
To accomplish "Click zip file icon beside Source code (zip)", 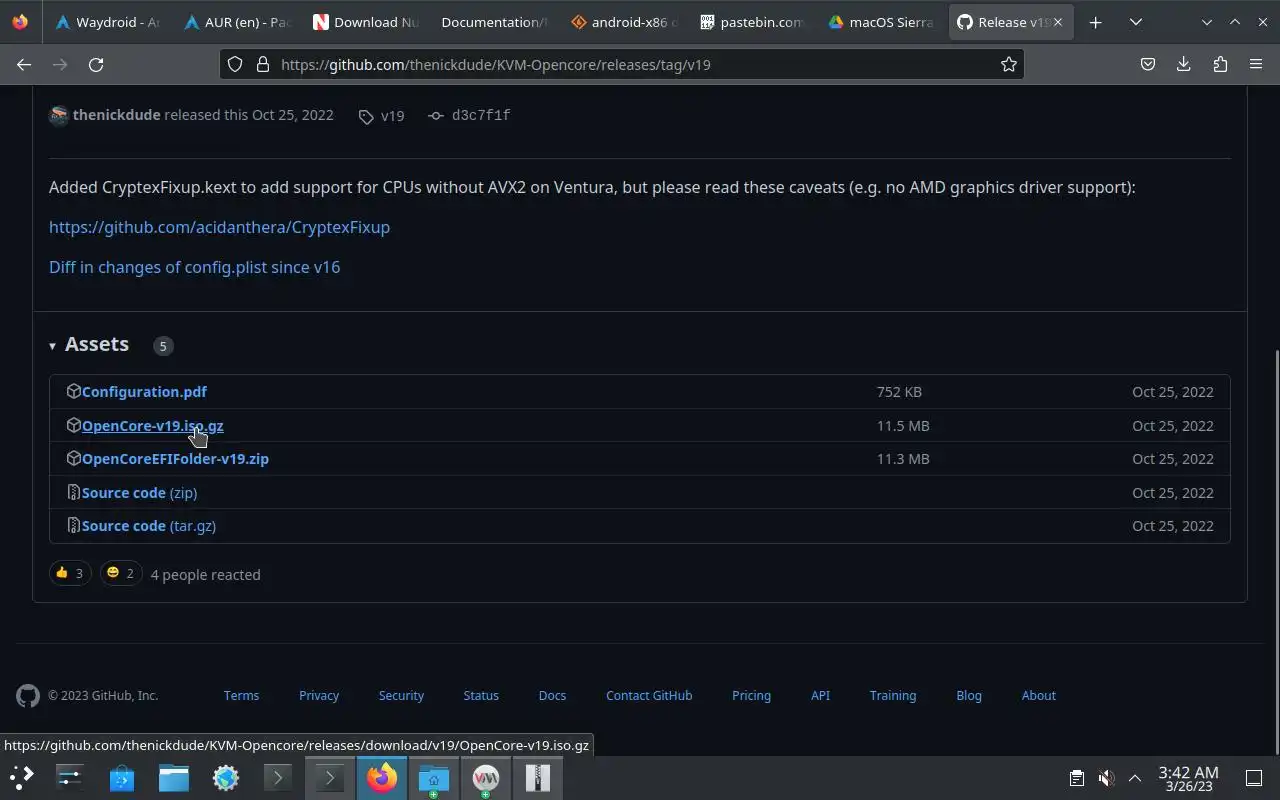I will point(73,492).
